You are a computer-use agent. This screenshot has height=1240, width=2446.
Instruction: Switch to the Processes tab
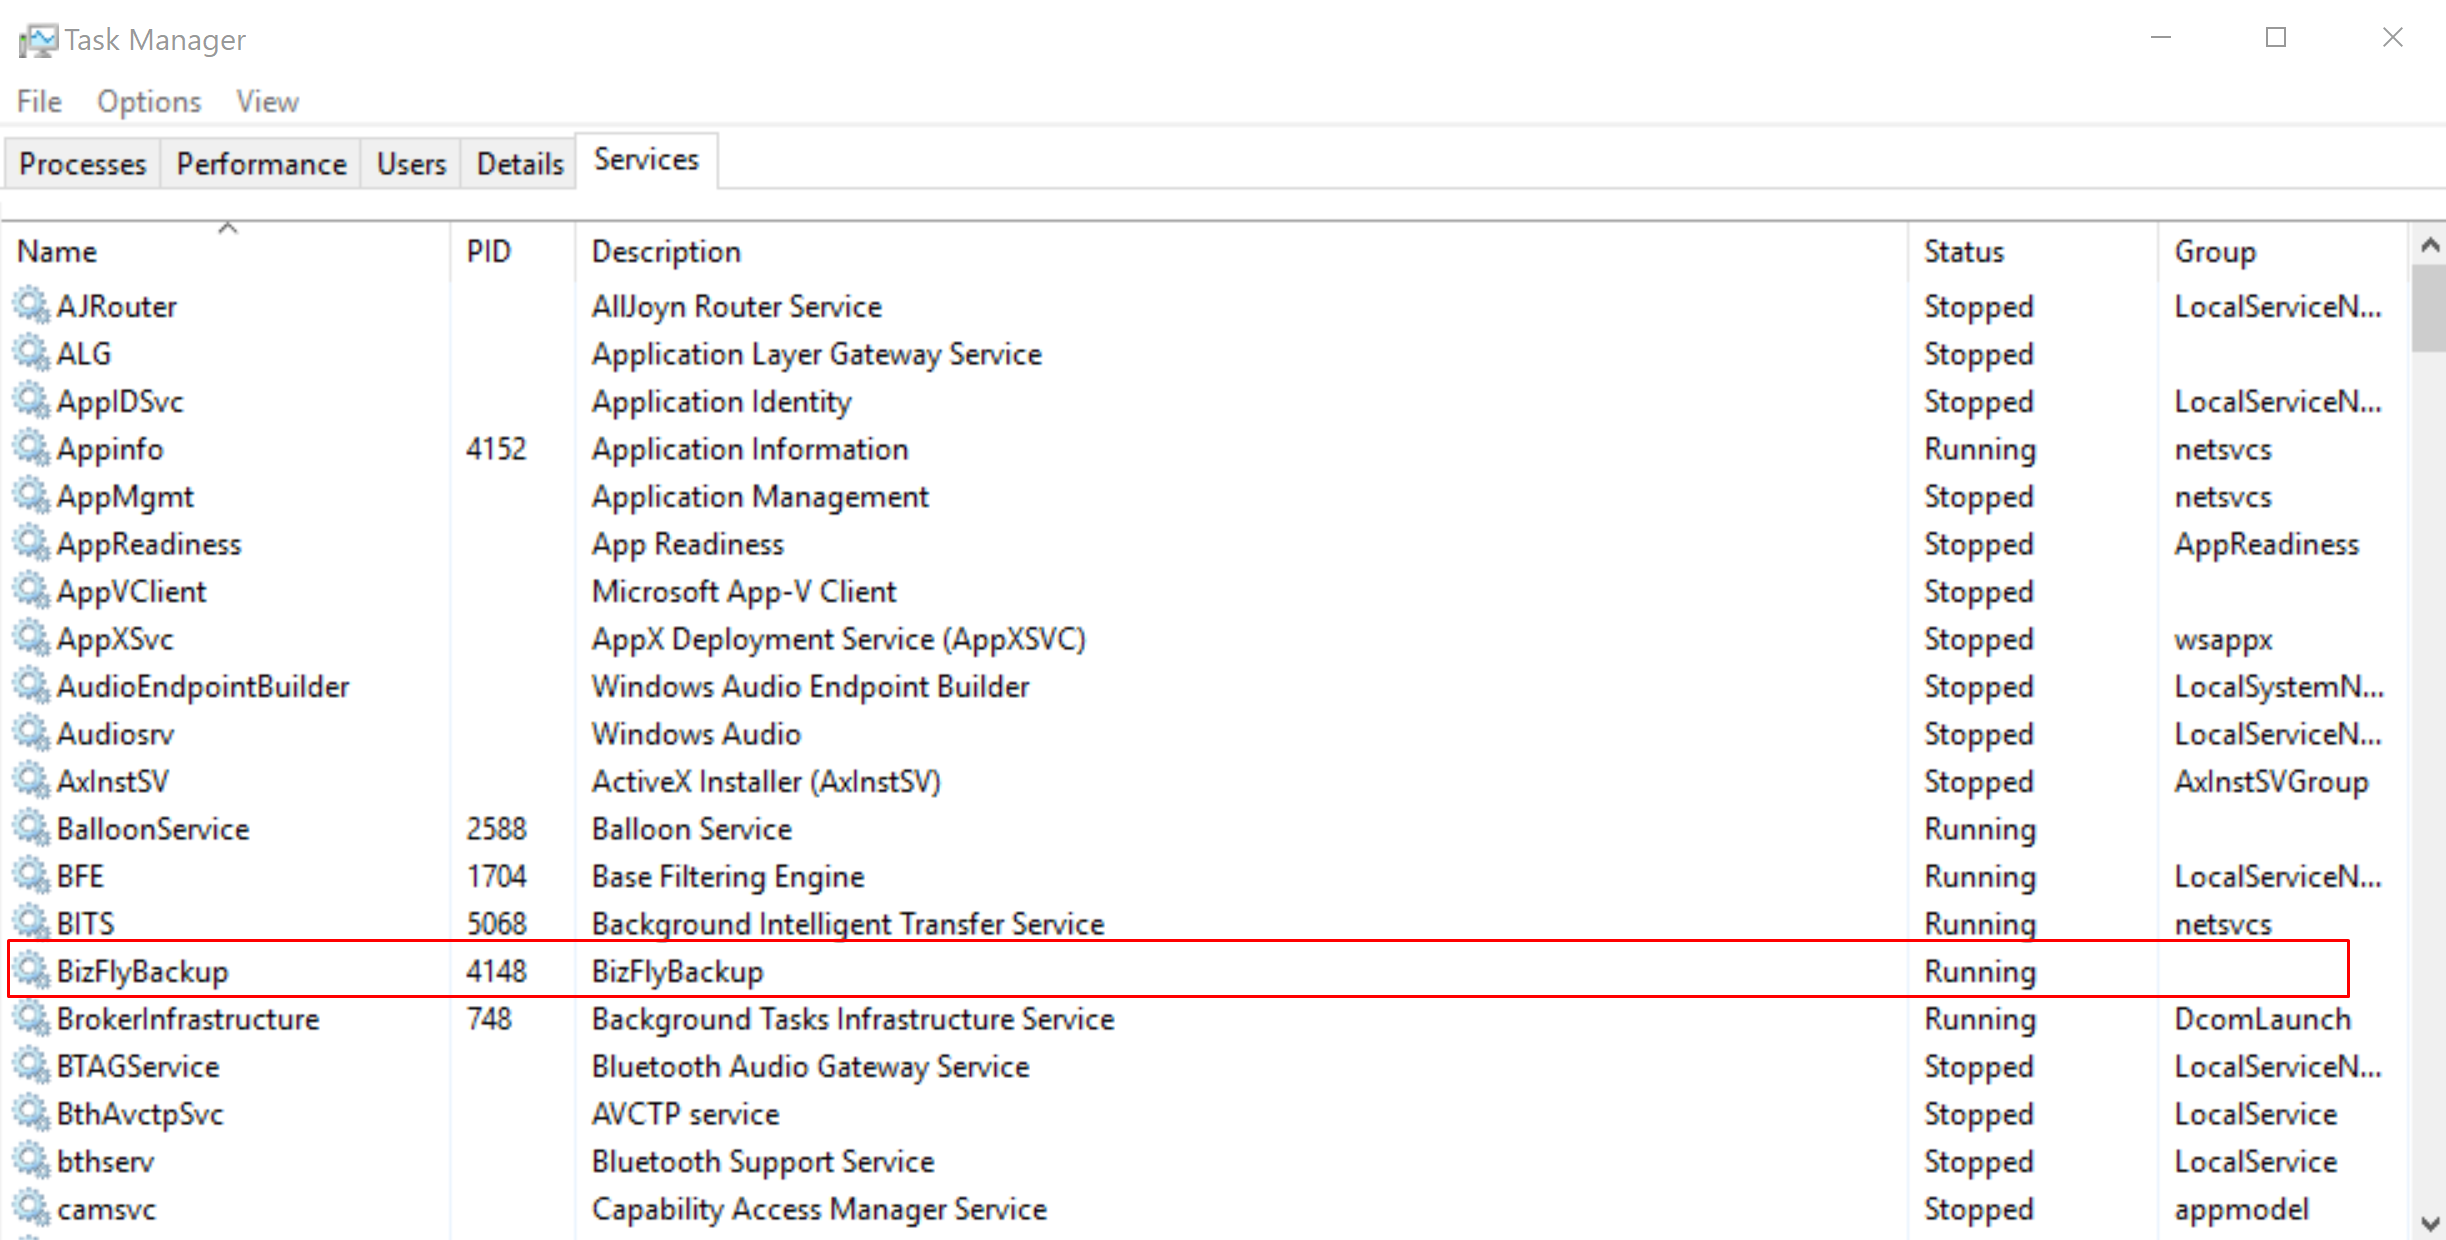(x=82, y=164)
